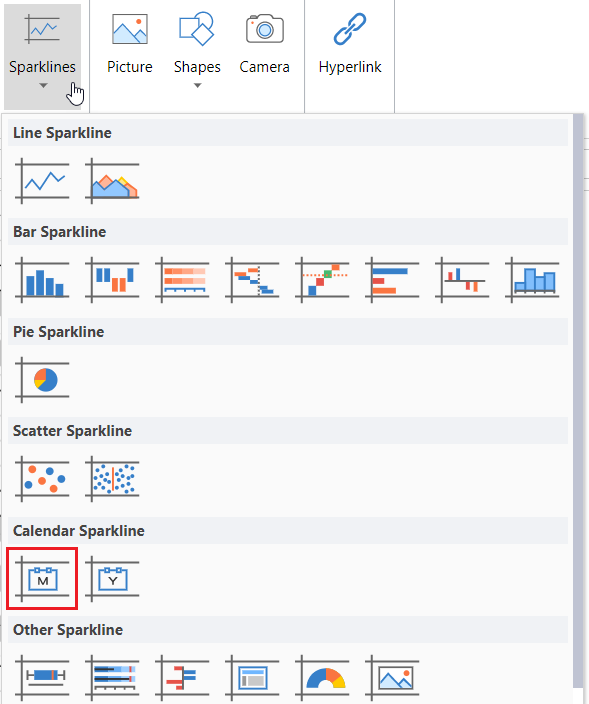
Task: Pick the Box plot sparkline
Action: tap(42, 678)
